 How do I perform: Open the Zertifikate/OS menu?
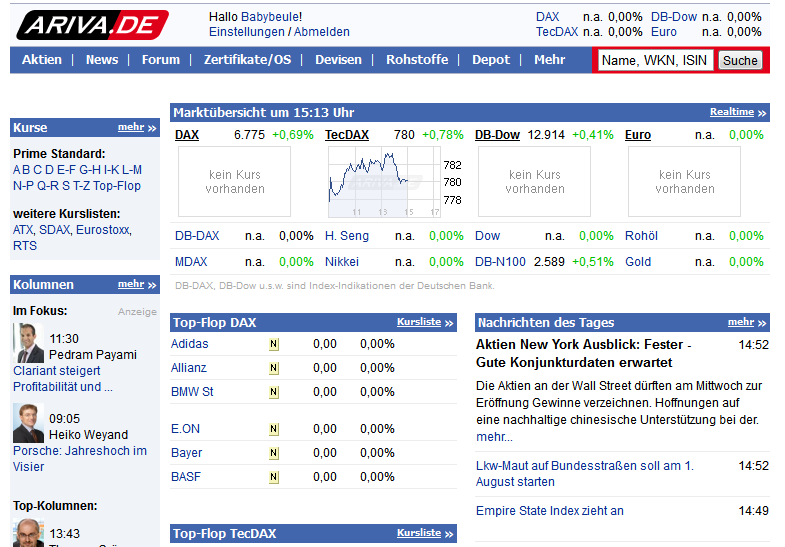pos(247,60)
